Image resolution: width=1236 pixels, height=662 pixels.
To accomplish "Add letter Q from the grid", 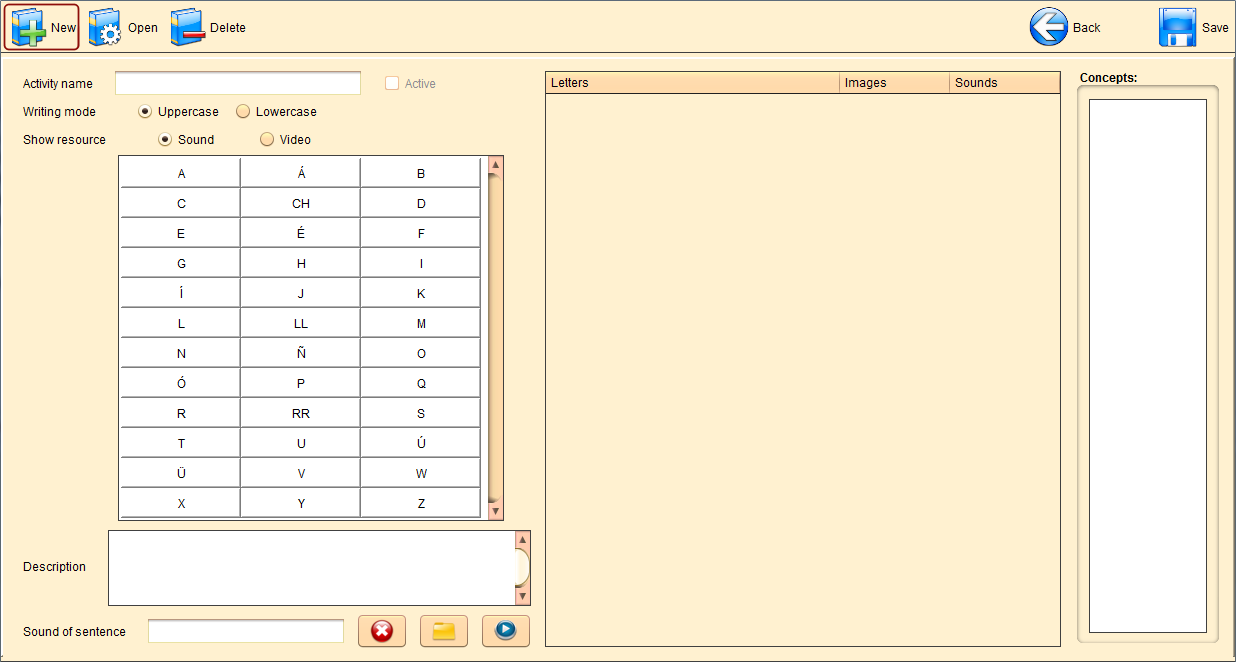I will [x=421, y=383].
